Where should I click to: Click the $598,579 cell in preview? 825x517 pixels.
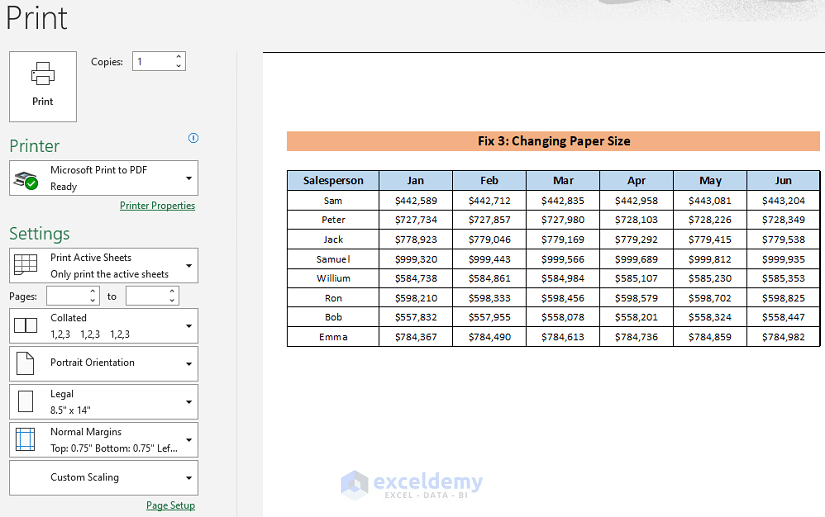(637, 298)
